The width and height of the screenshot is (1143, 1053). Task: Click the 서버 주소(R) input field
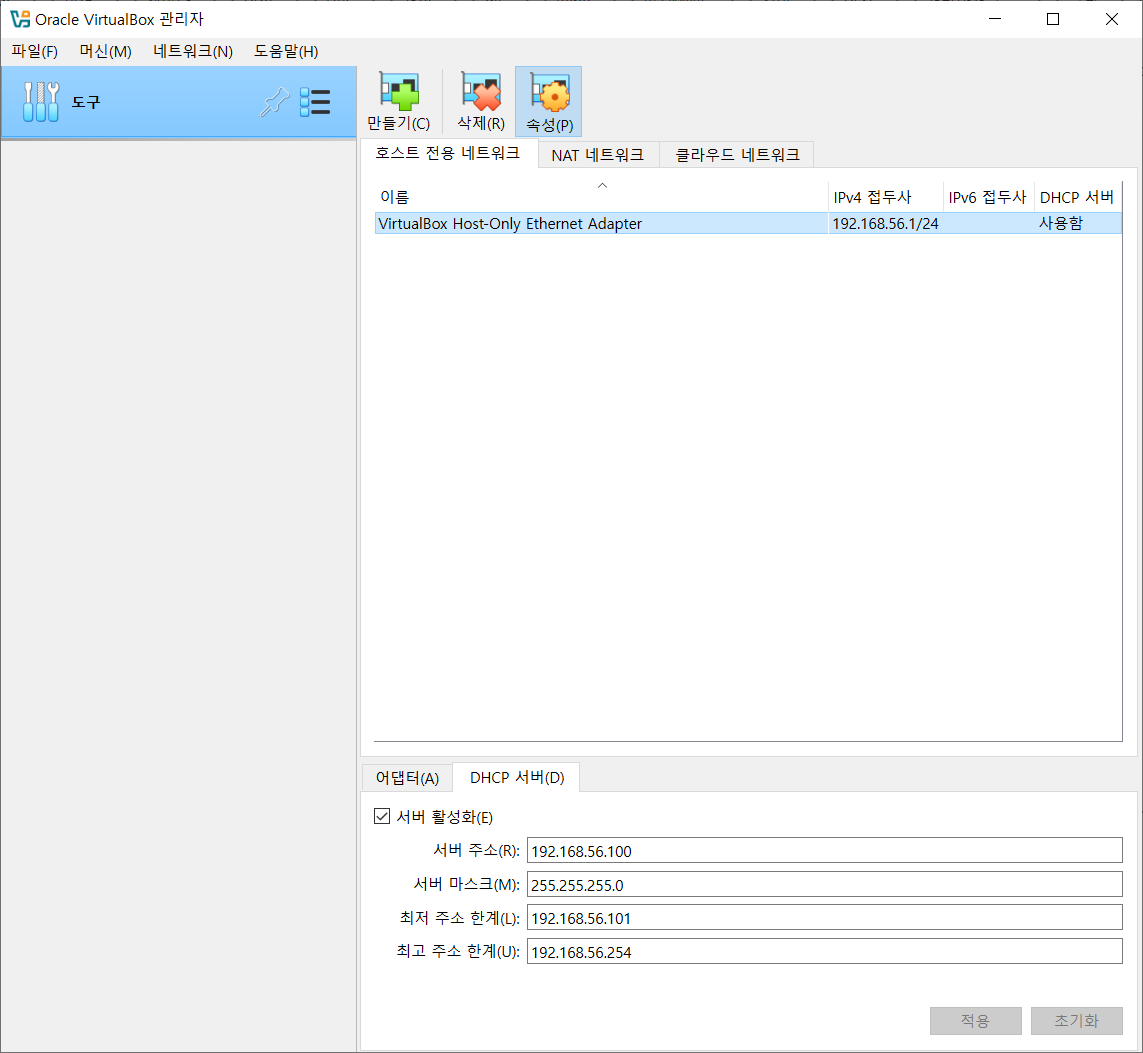[824, 850]
